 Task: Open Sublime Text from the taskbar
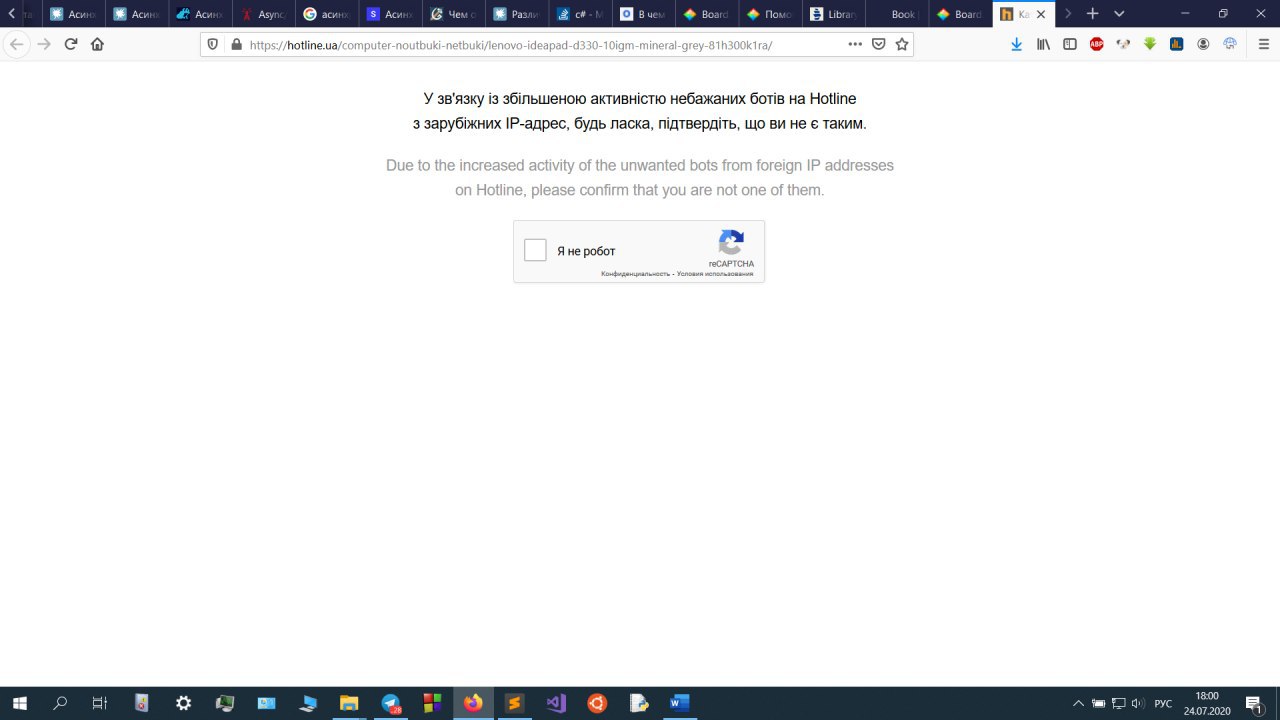tap(514, 703)
